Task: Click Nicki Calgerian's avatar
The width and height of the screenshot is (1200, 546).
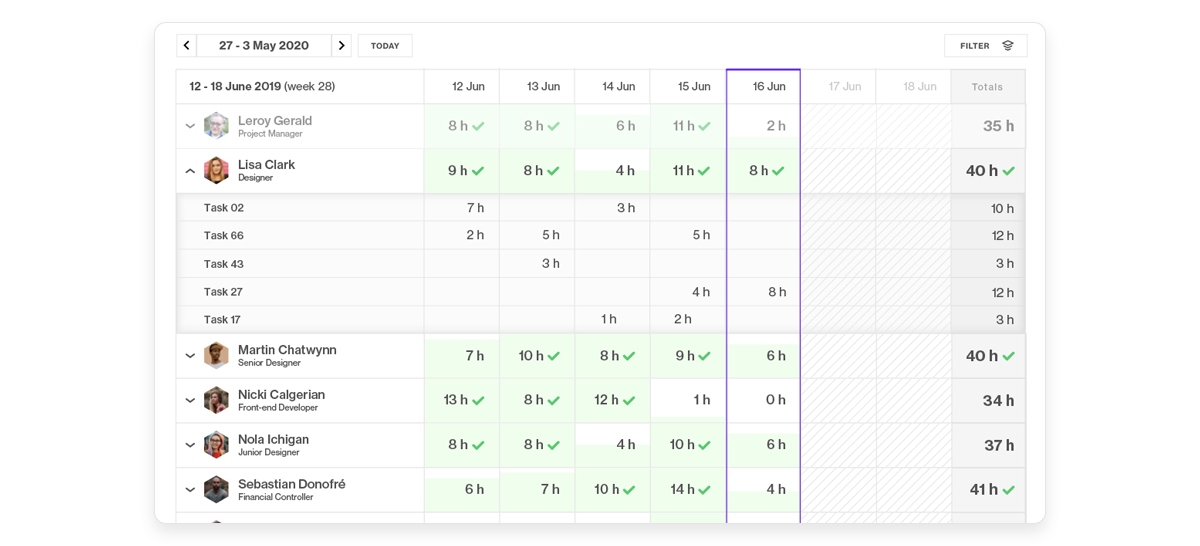Action: [x=216, y=400]
